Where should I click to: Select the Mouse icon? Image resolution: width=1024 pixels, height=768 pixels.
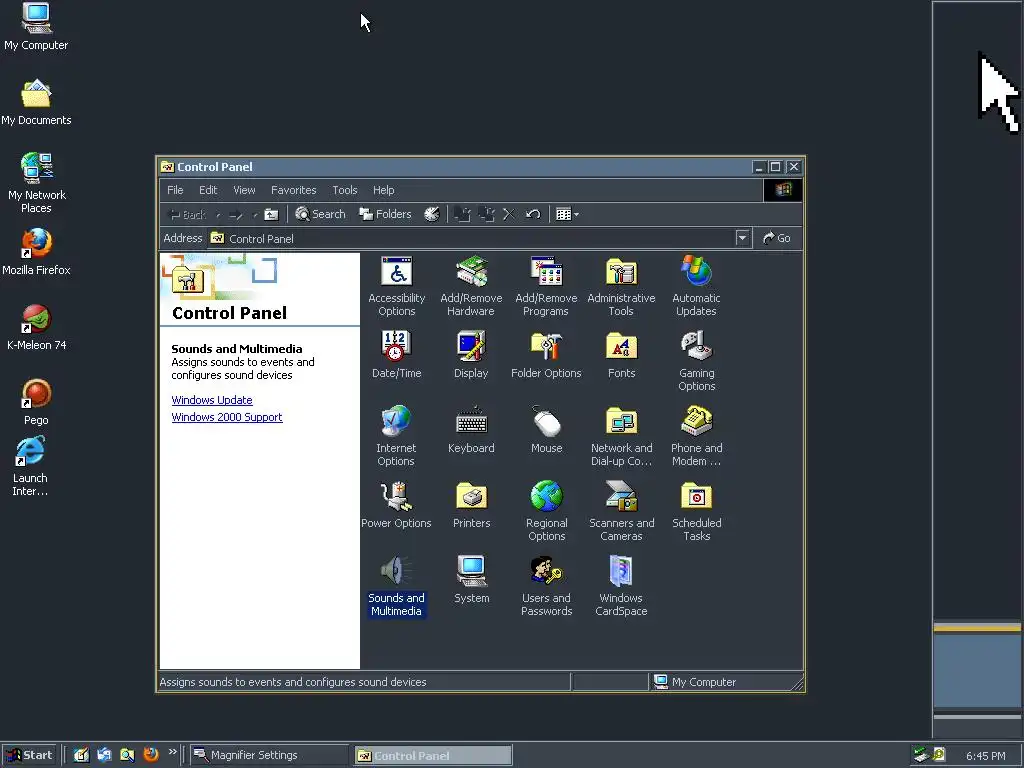tap(547, 430)
